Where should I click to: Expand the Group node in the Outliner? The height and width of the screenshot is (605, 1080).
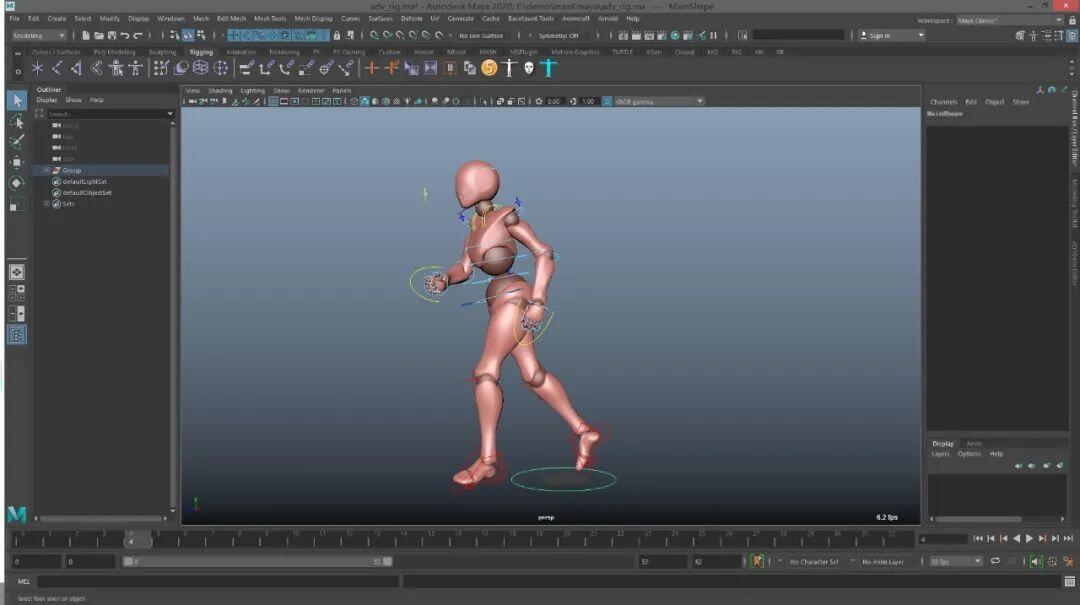pyautogui.click(x=46, y=170)
